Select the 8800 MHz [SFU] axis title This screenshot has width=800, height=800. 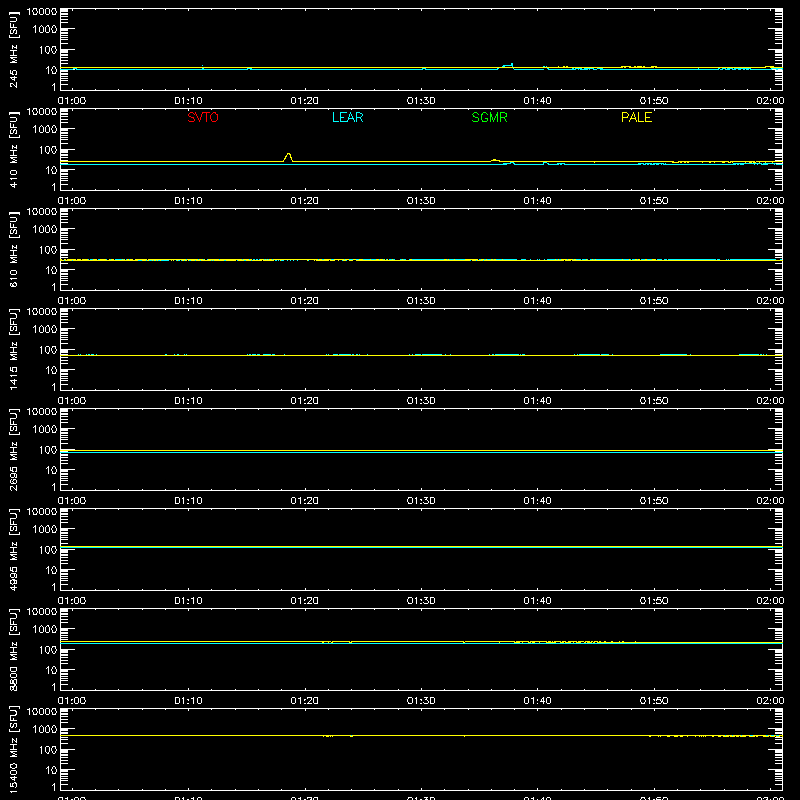(x=13, y=650)
